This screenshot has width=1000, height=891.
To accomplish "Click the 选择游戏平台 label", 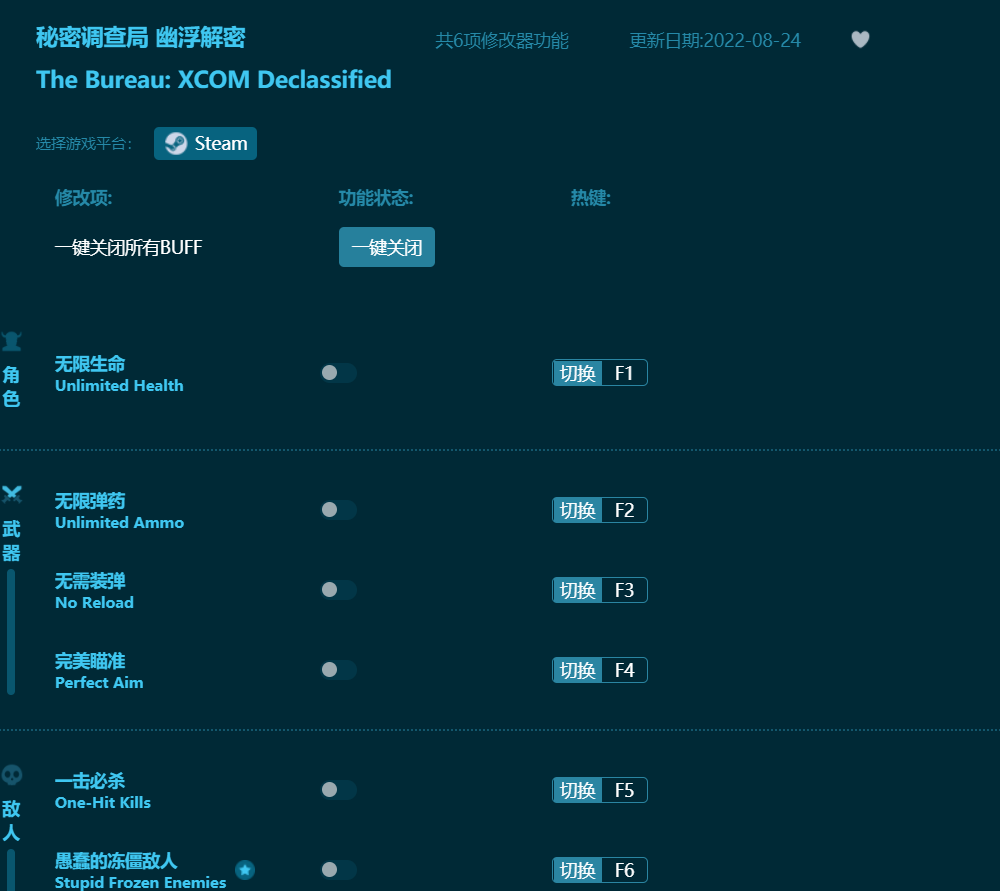I will pyautogui.click(x=84, y=144).
